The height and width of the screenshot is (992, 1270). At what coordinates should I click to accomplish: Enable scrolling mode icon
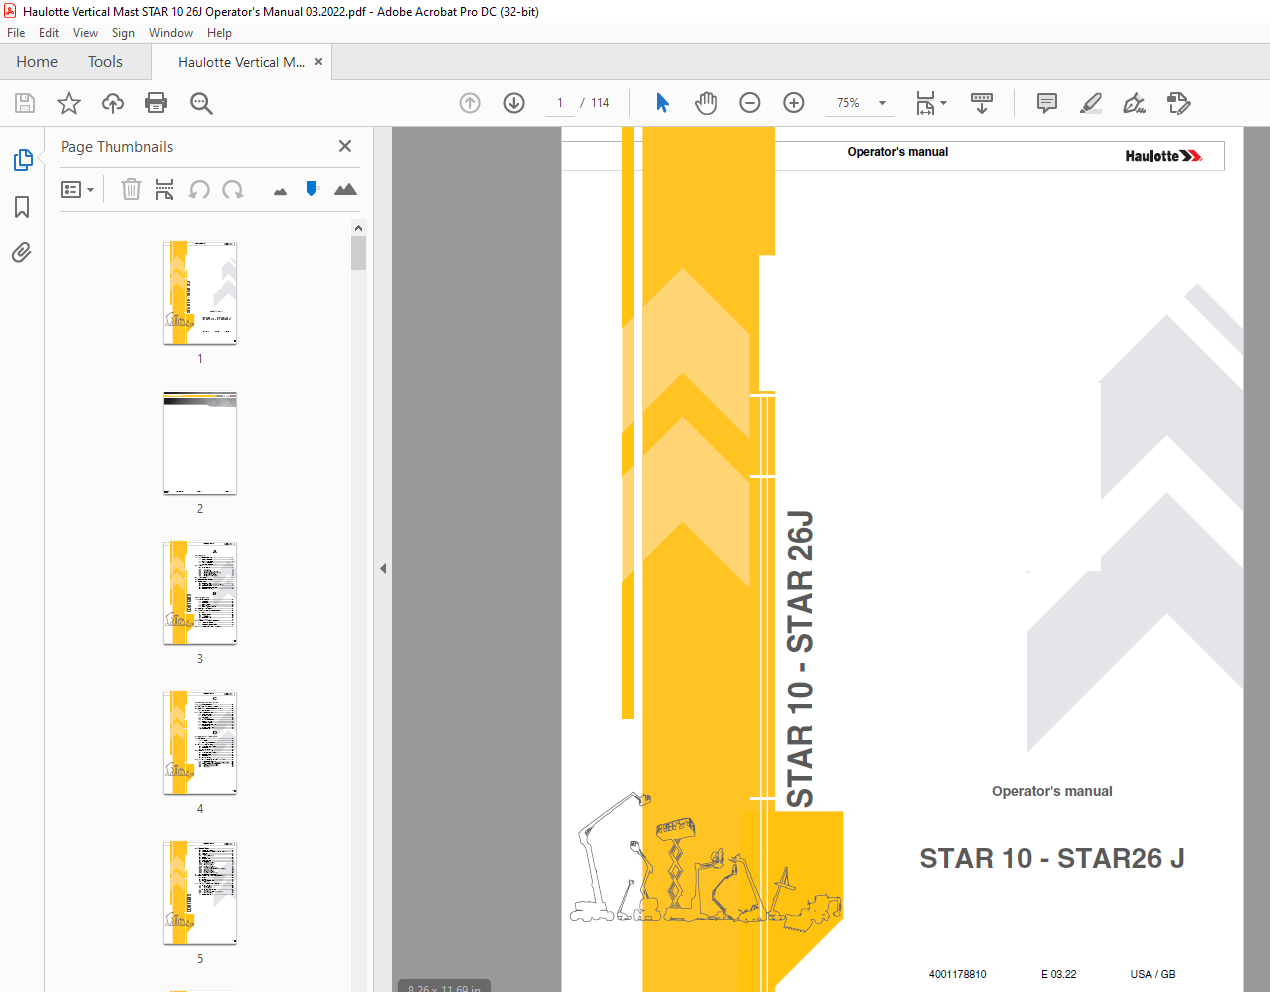(982, 103)
